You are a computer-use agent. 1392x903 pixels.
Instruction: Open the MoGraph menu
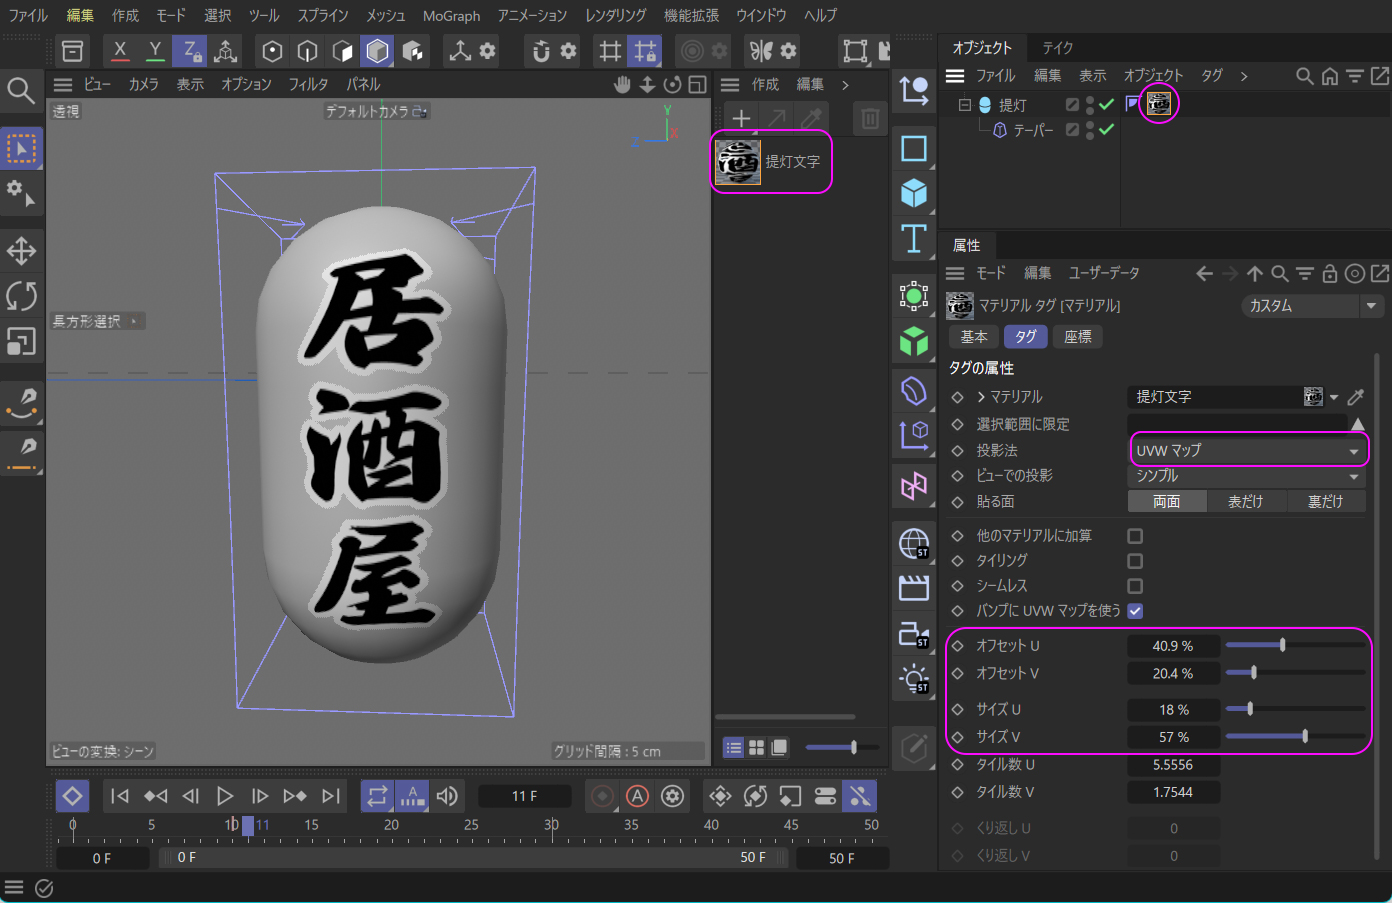point(451,16)
